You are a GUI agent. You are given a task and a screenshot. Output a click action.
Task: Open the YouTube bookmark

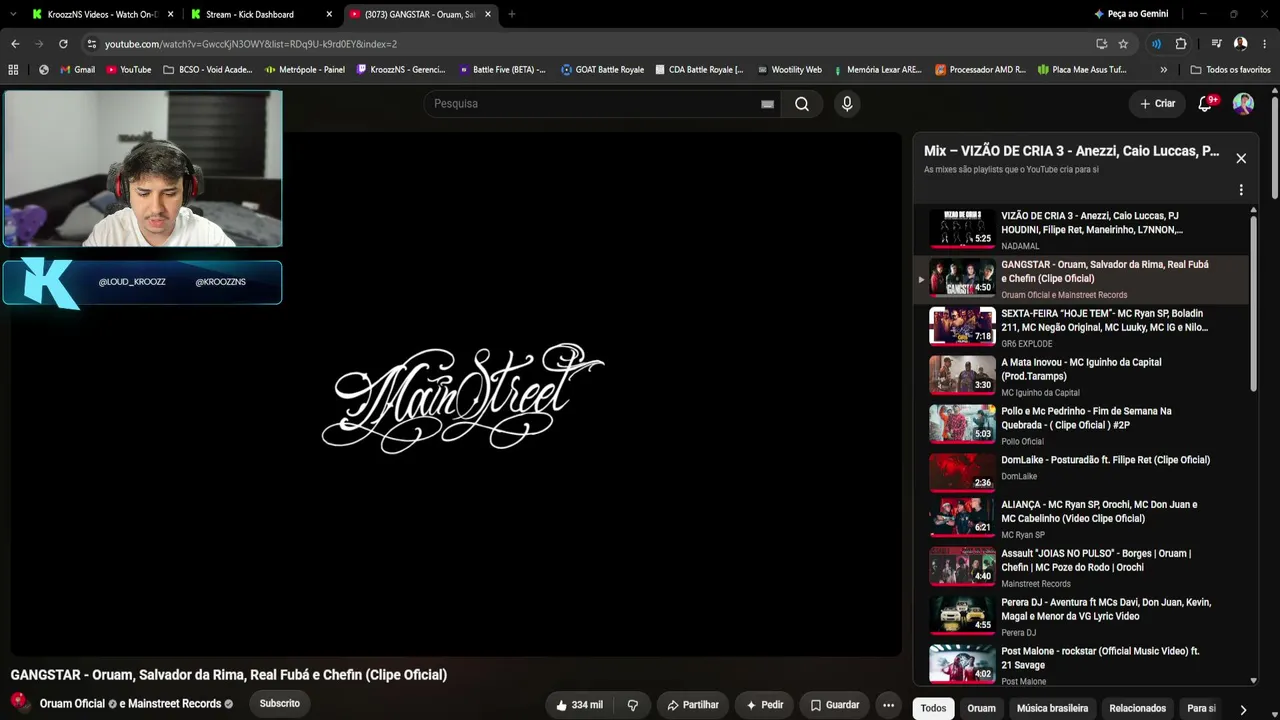click(128, 70)
